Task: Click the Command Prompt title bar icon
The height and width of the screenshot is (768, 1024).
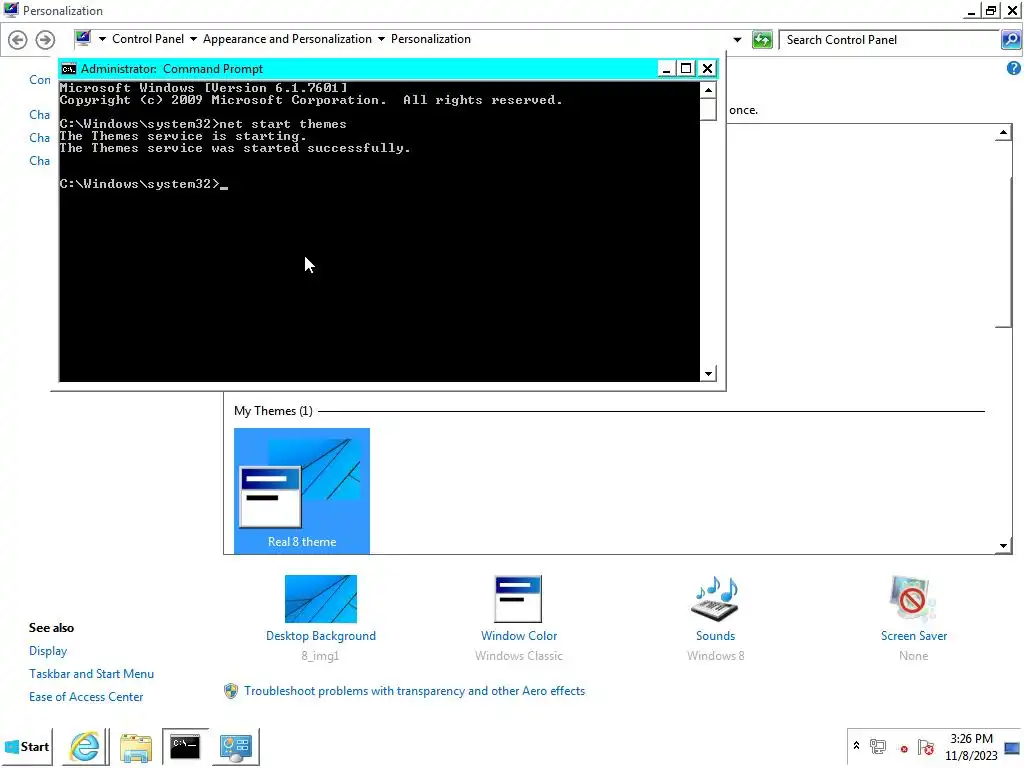Action: [69, 69]
